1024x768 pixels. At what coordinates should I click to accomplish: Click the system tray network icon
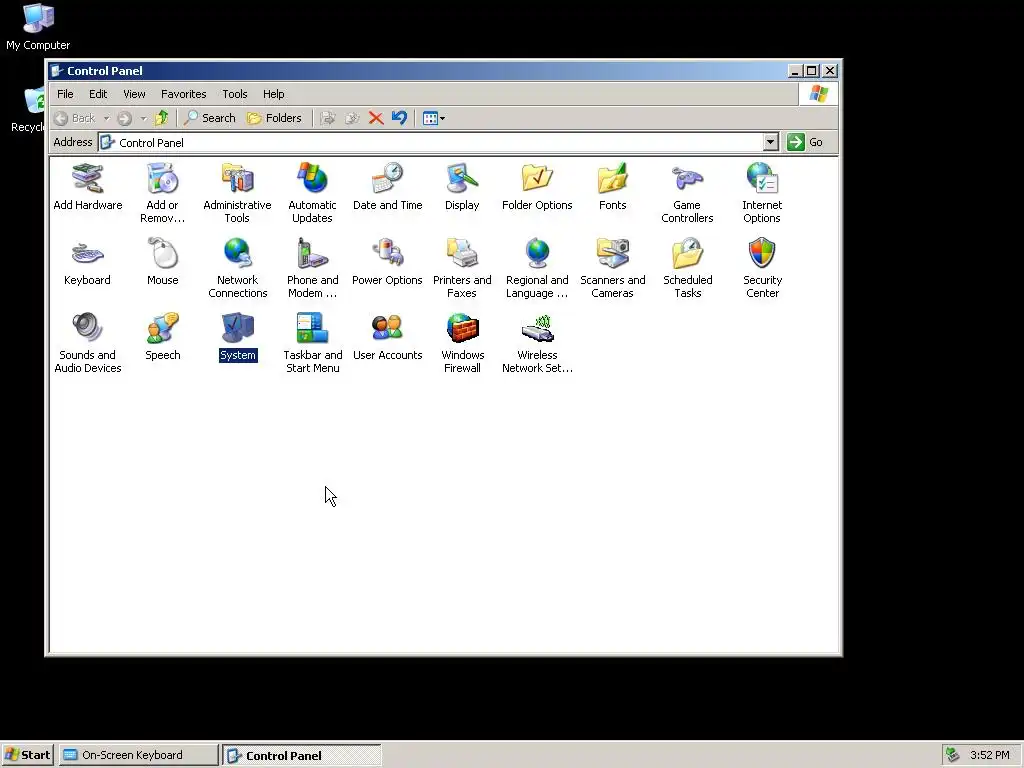(x=953, y=755)
